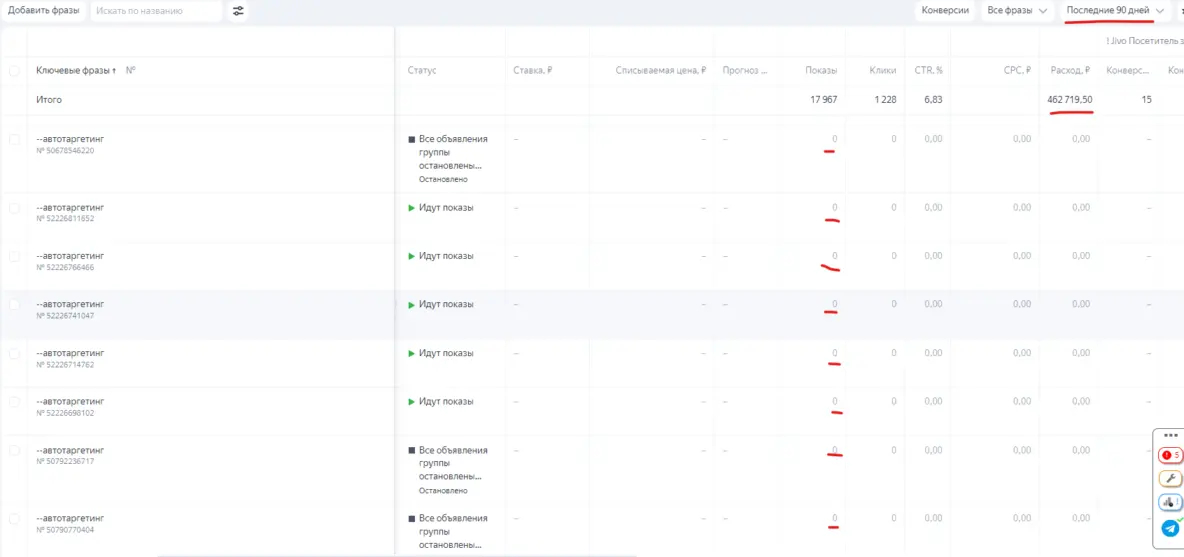Image resolution: width=1184 pixels, height=557 pixels.
Task: Click stopped square icon for phrase 50792236717
Action: [412, 451]
